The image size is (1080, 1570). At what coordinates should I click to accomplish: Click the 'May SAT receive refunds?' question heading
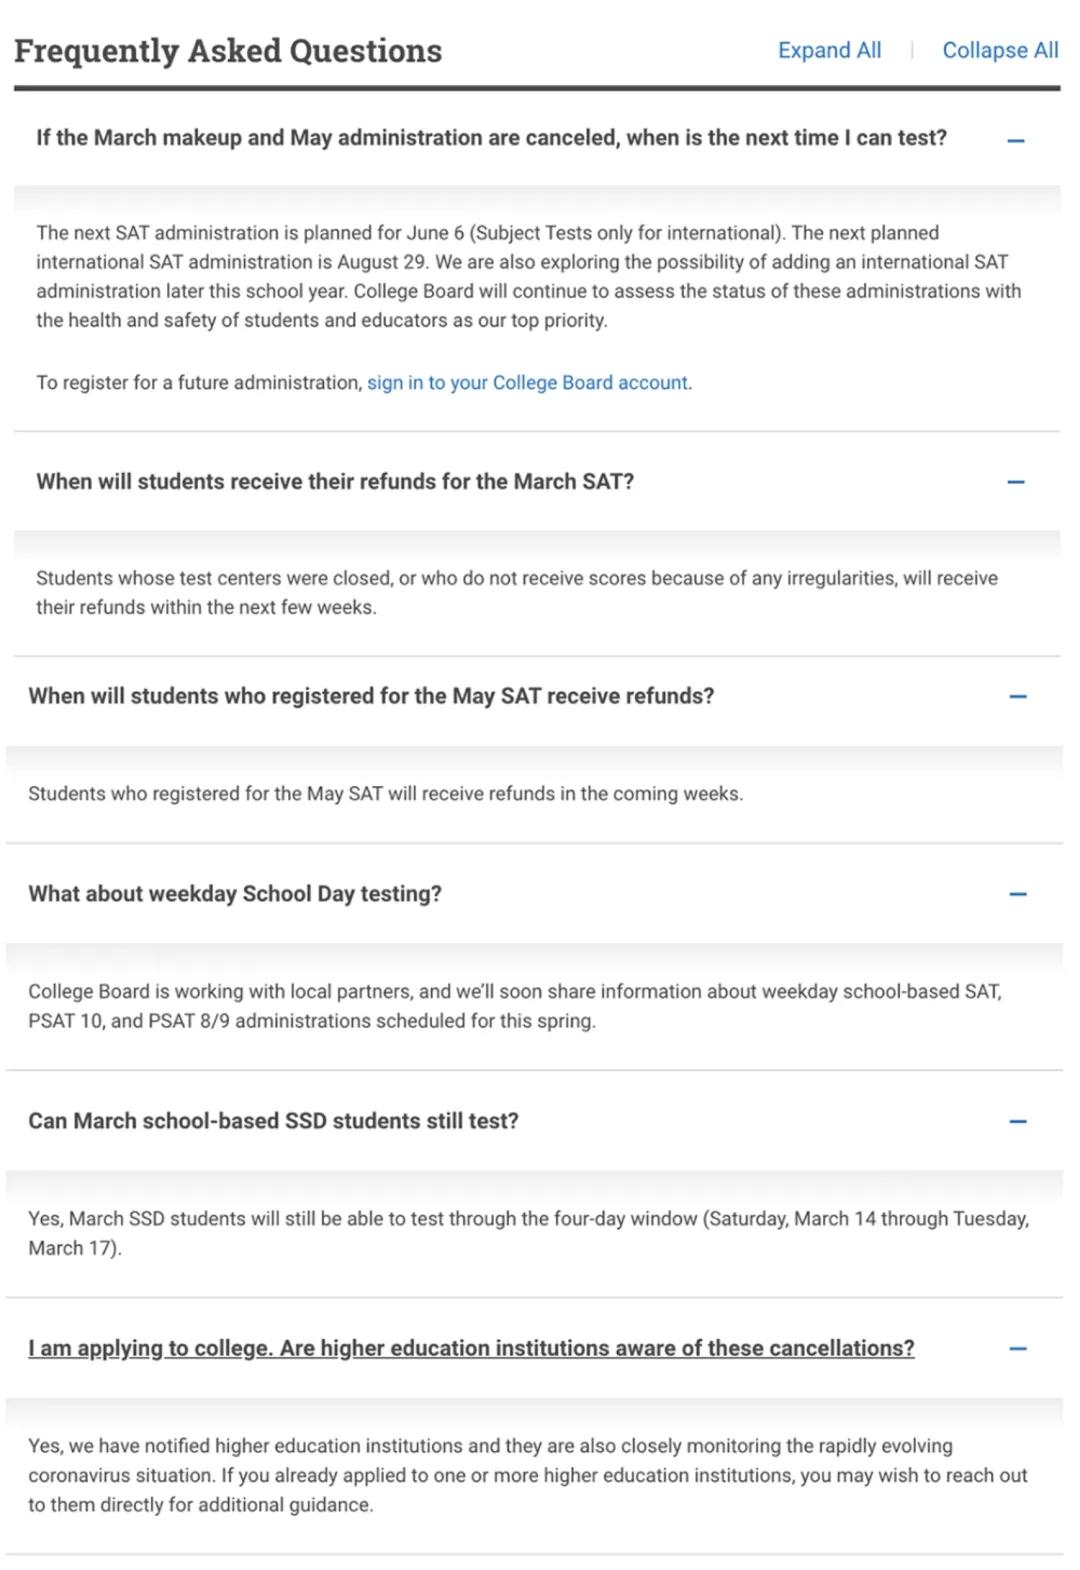pos(371,696)
